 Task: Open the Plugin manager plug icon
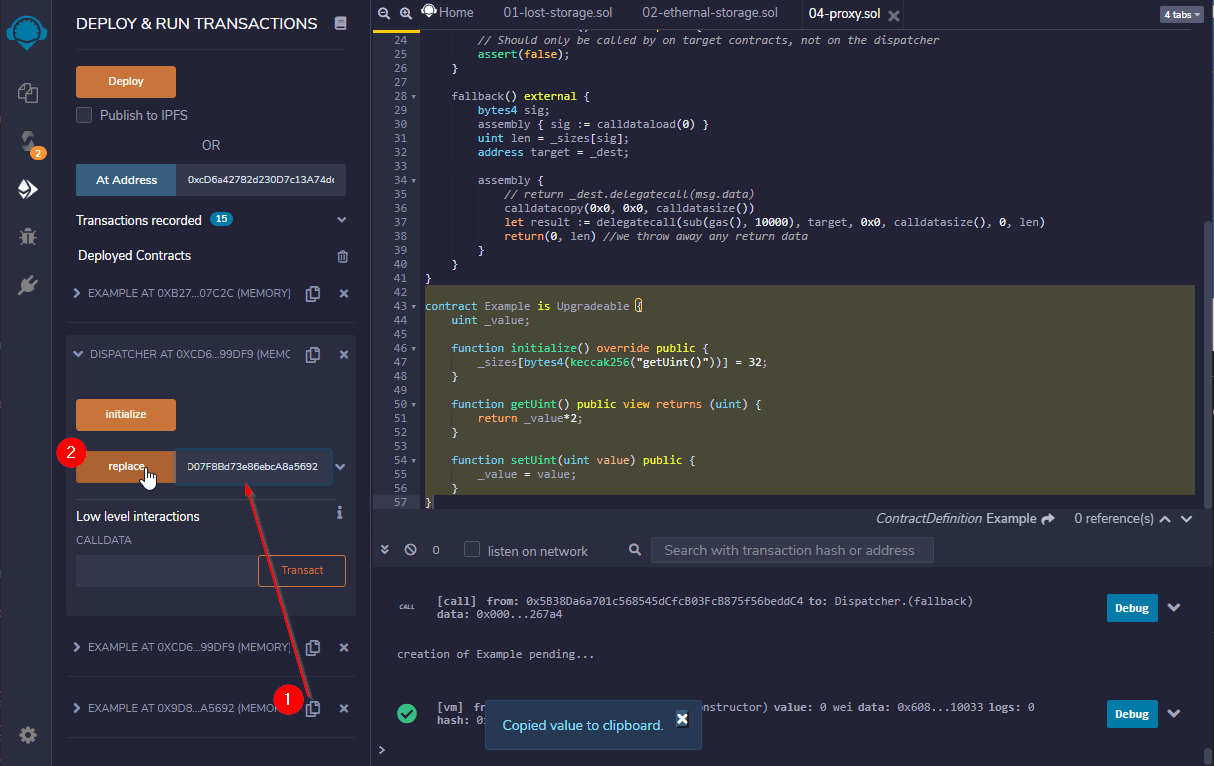28,285
